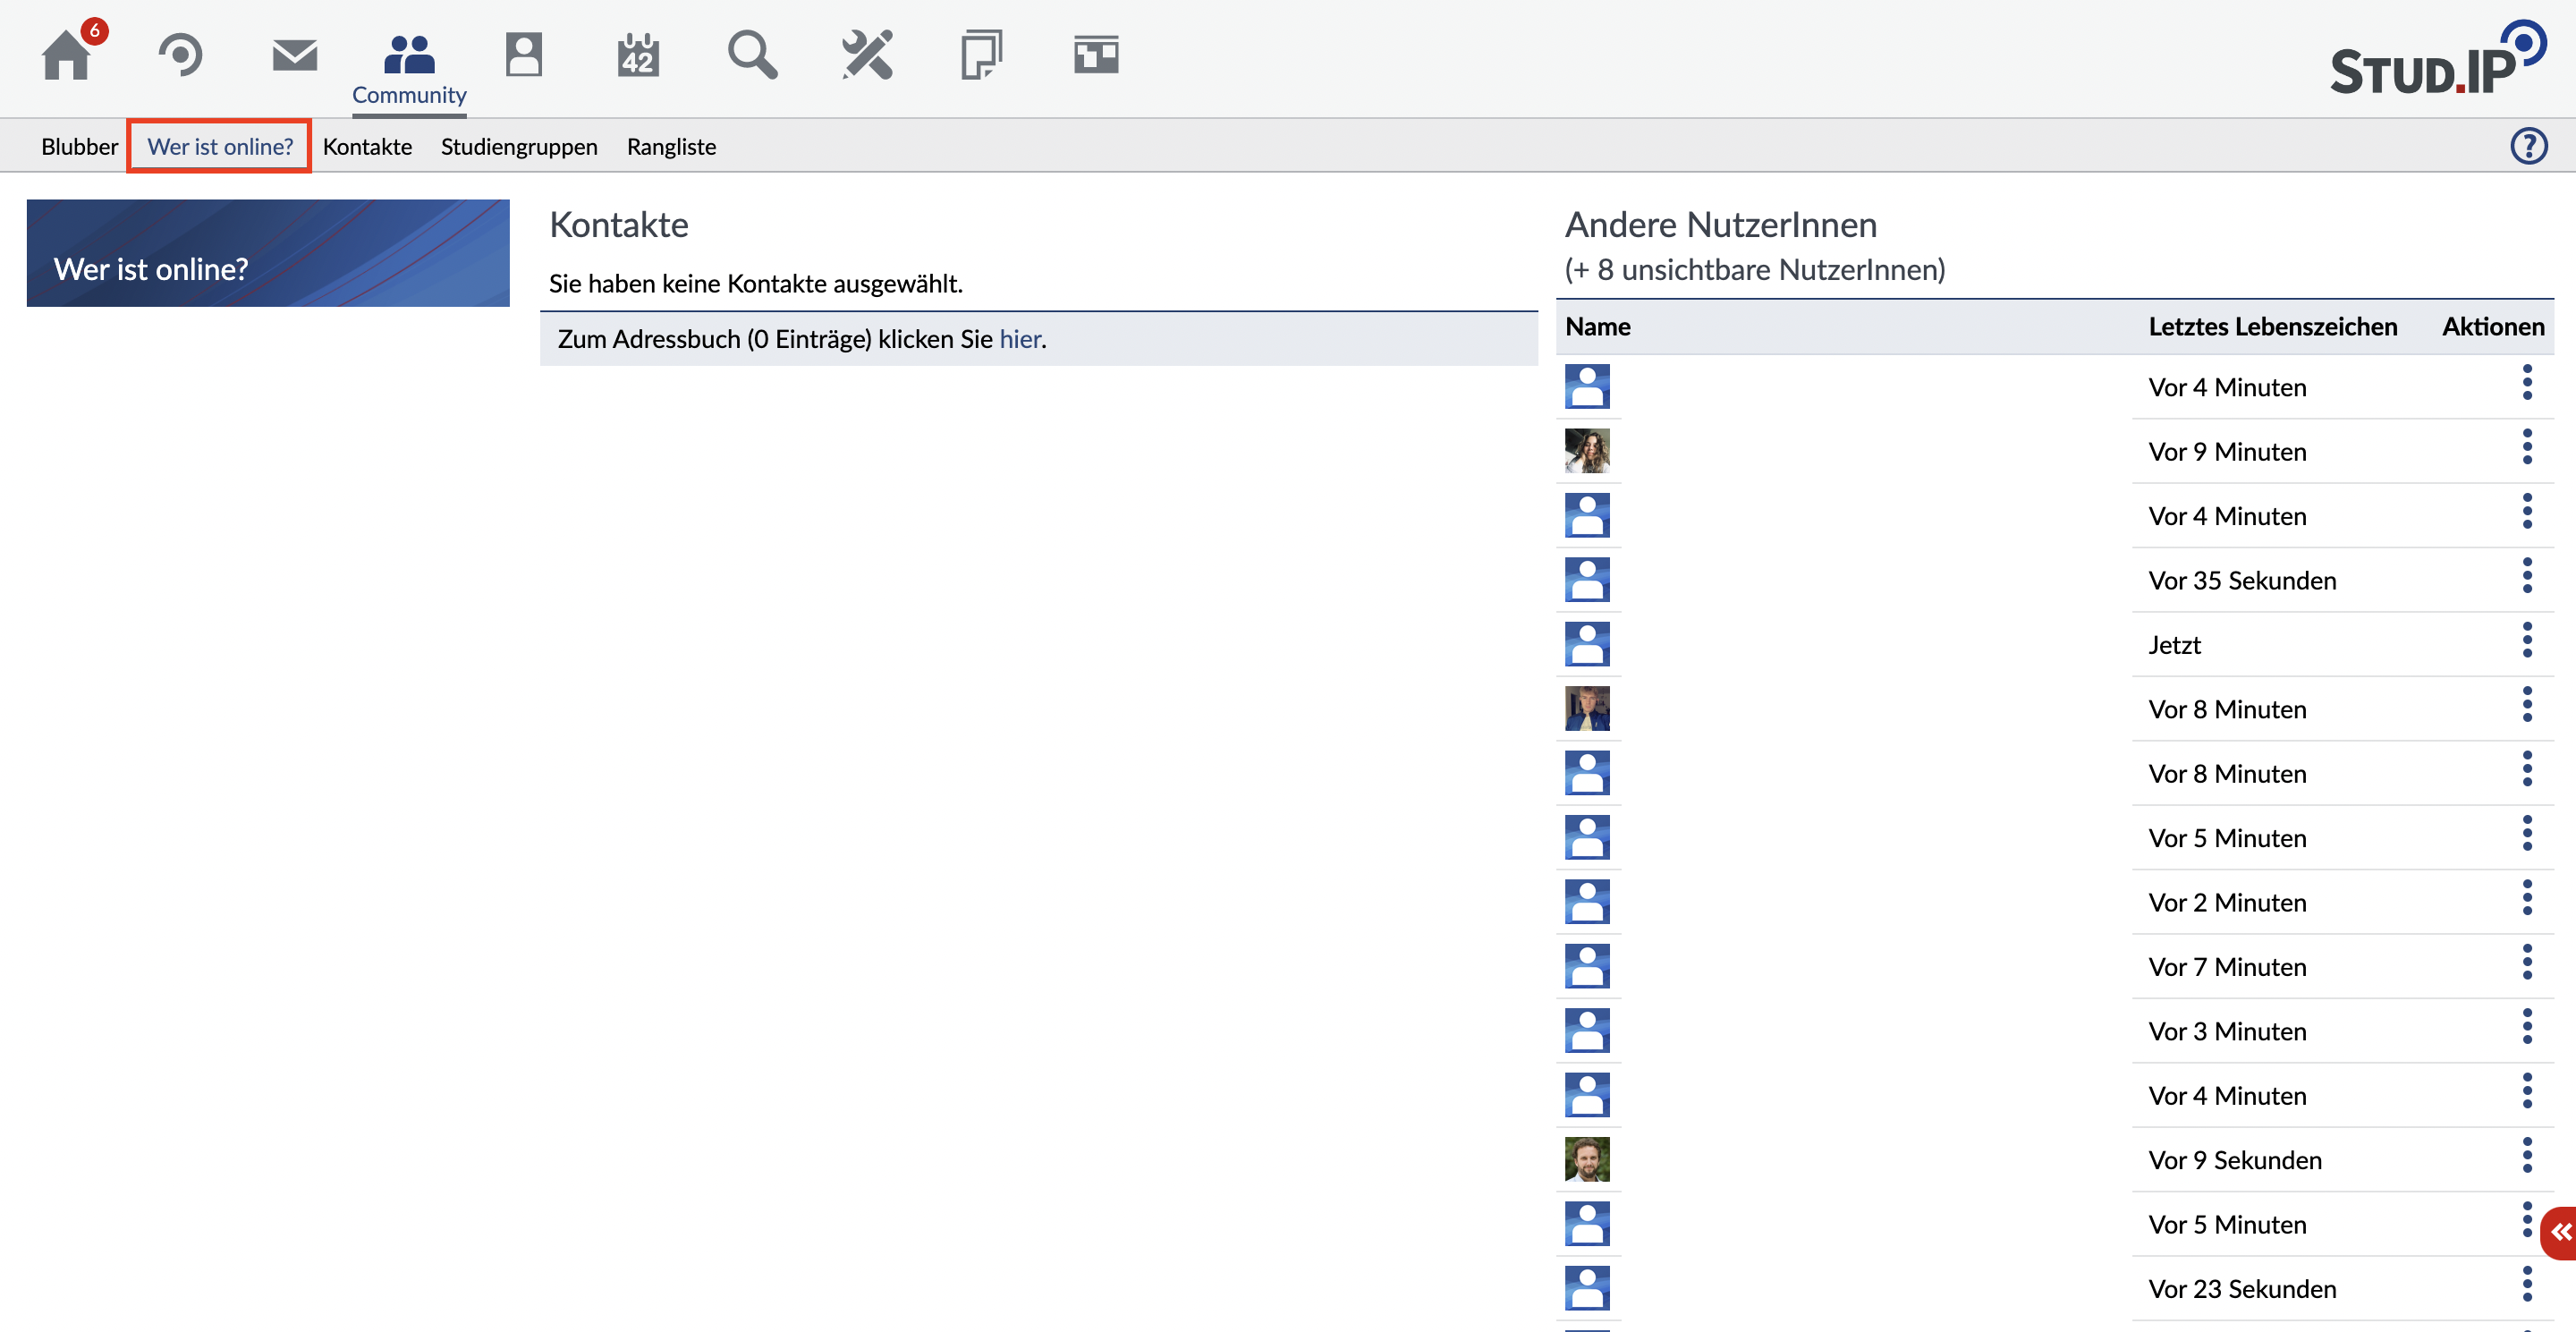Open the Tools wrench icon
2576x1332 pixels.
867,54
